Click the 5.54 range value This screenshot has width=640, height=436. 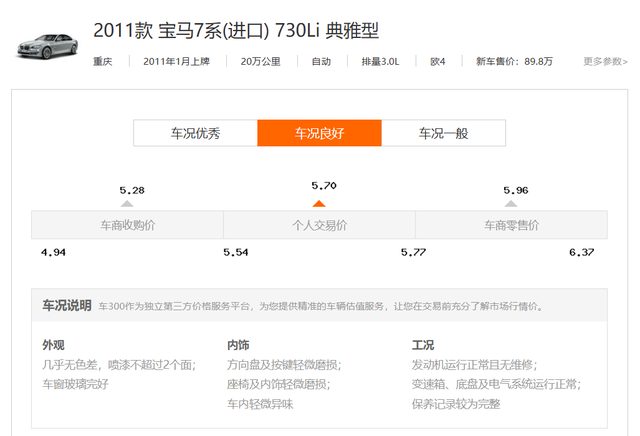tap(236, 252)
